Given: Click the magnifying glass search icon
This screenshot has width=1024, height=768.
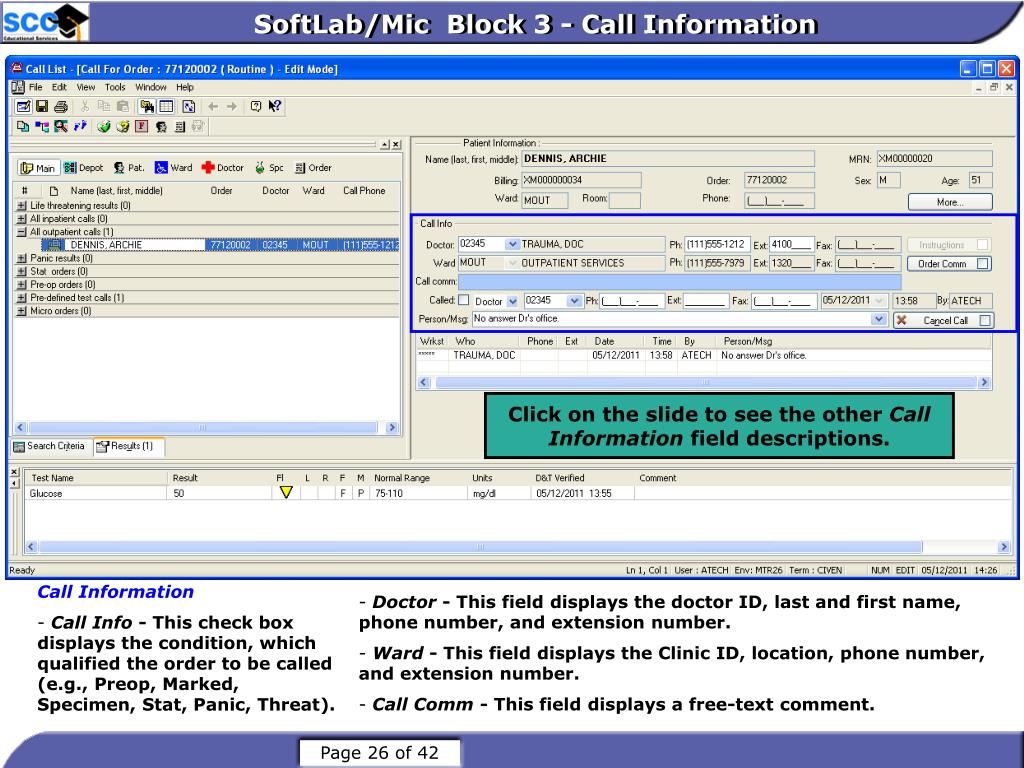Looking at the screenshot, I should tap(61, 126).
